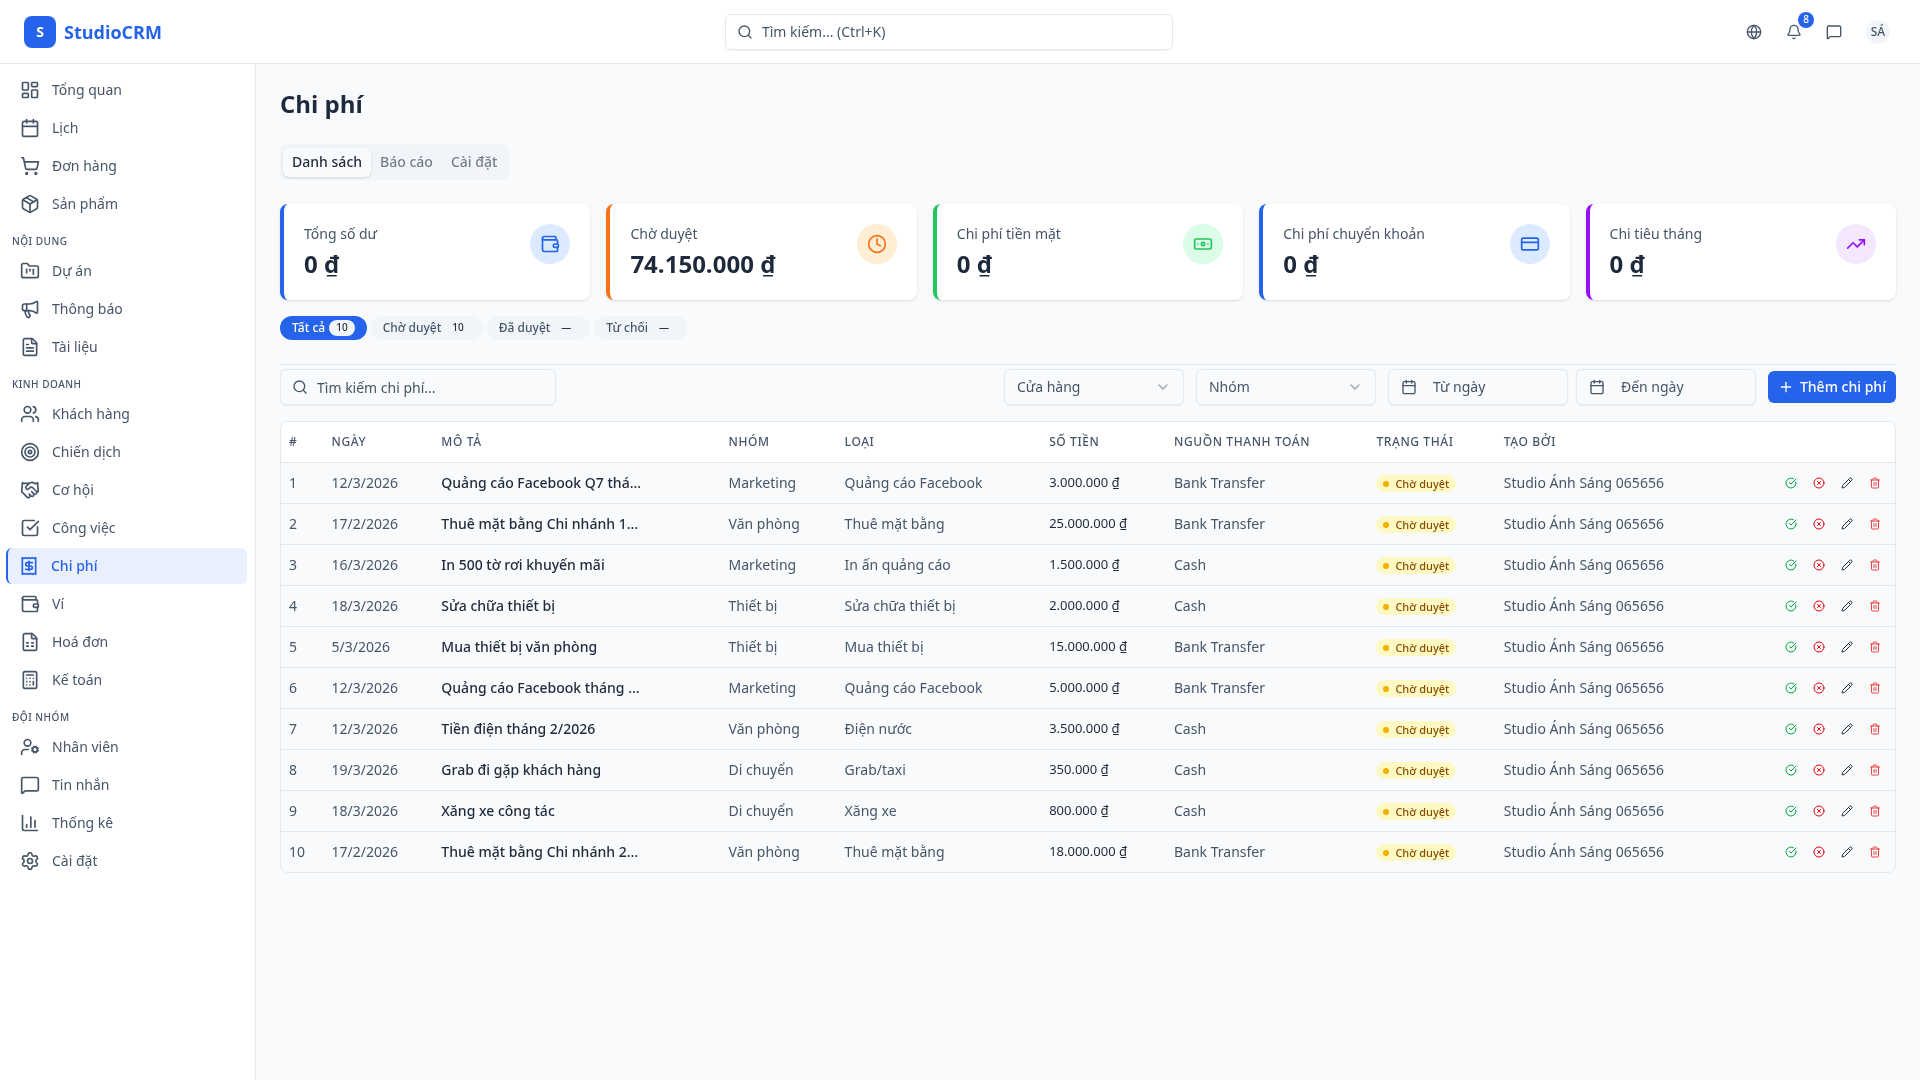1920x1080 pixels.
Task: Open Hoá đơn in the sidebar
Action: (x=80, y=642)
